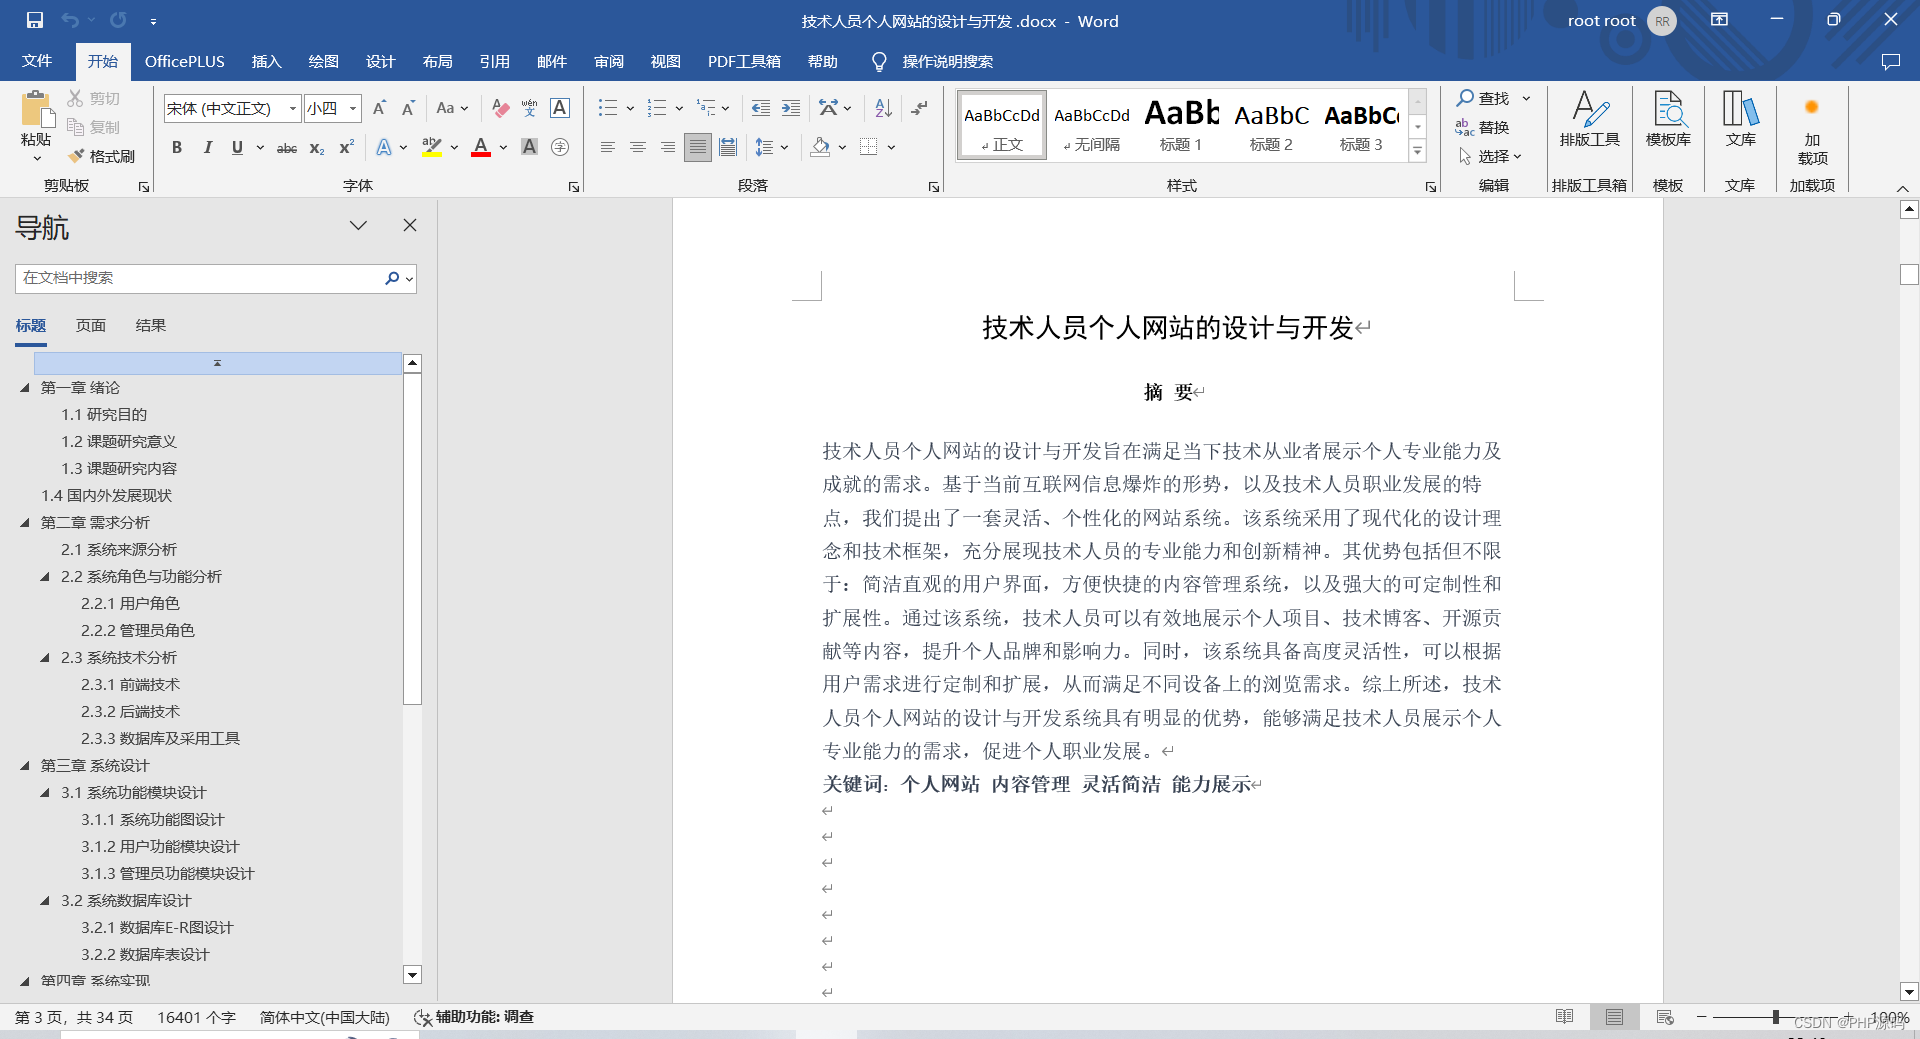Jump to 1.4 国内外发展现状 heading
Viewport: 1920px width, 1039px height.
[106, 496]
